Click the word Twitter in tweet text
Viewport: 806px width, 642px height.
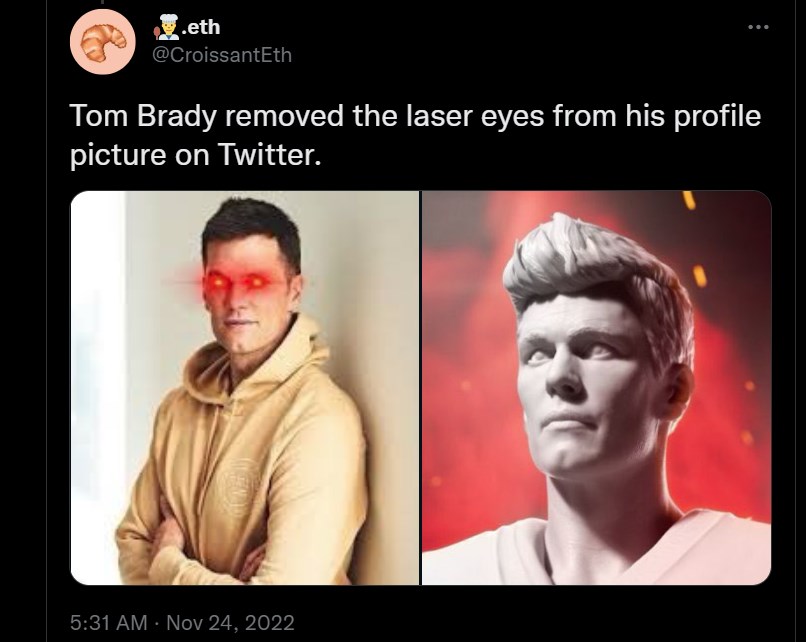[x=269, y=154]
